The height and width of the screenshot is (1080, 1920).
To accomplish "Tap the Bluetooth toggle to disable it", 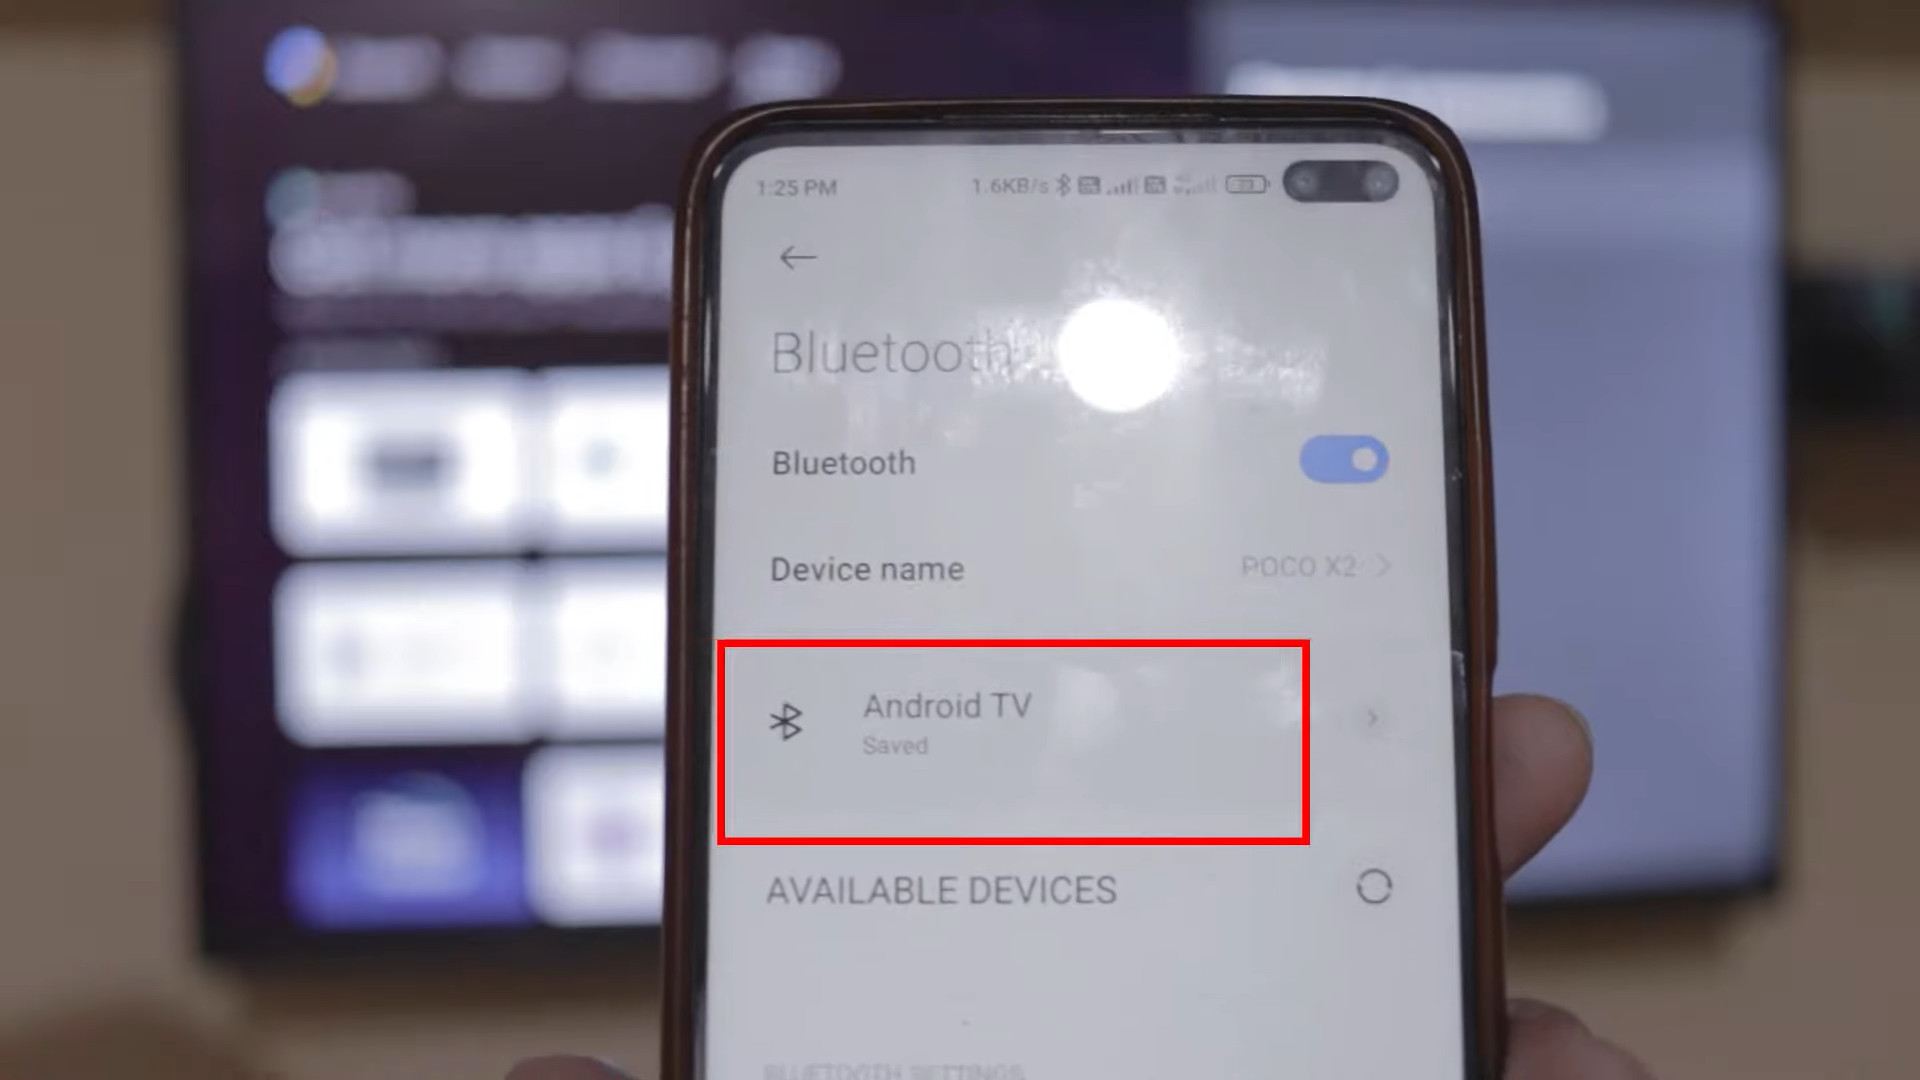I will click(x=1345, y=460).
